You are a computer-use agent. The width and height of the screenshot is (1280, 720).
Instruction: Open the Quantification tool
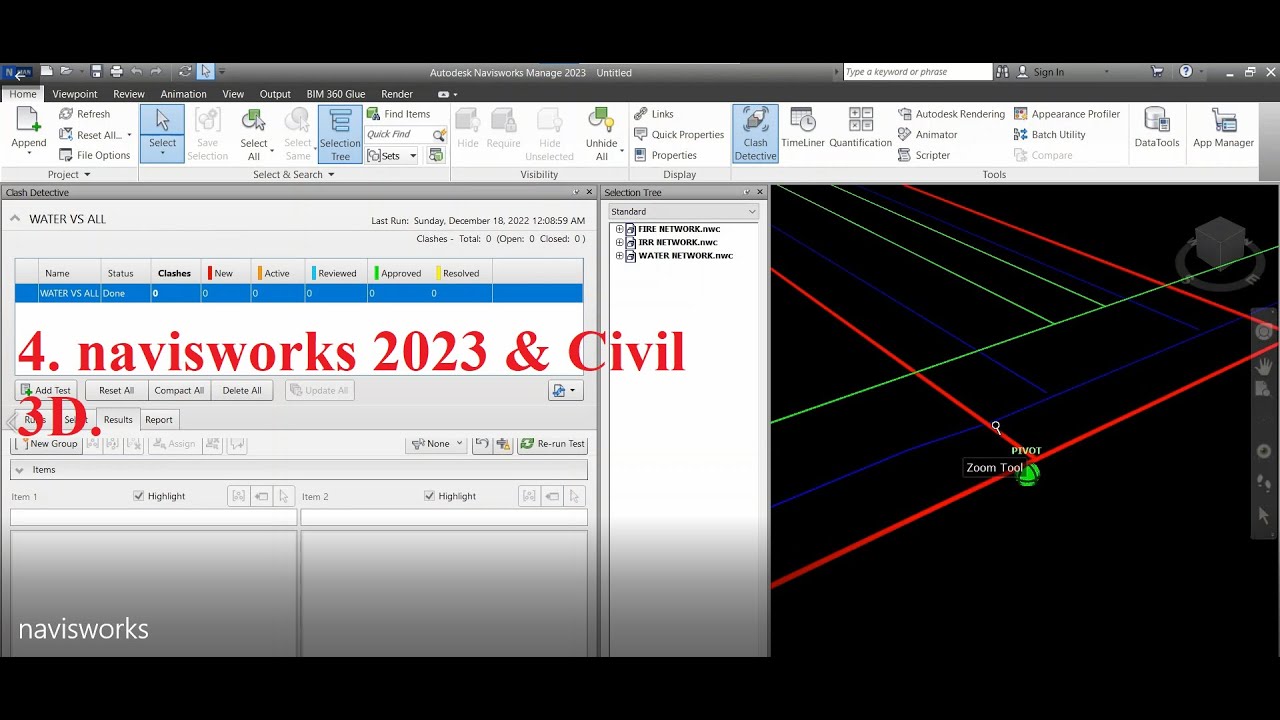pos(860,130)
